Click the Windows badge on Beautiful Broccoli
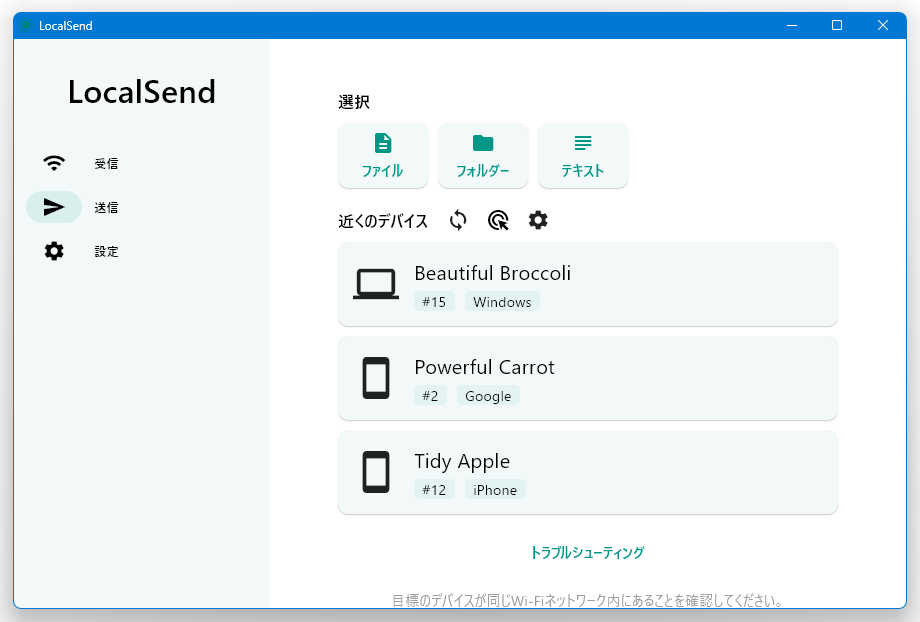The image size is (920, 622). point(502,302)
